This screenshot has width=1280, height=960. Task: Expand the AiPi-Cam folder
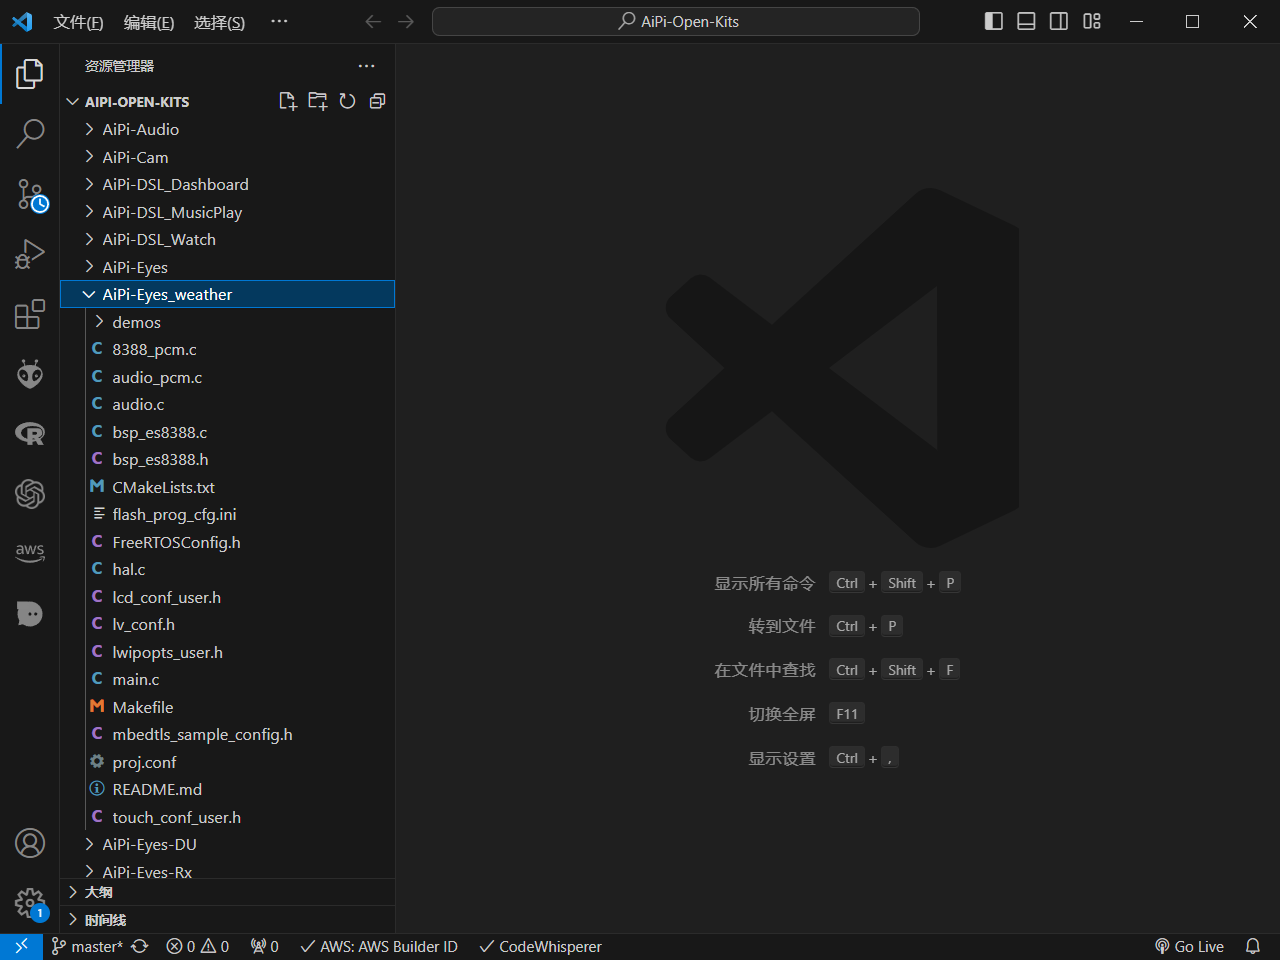(x=228, y=157)
